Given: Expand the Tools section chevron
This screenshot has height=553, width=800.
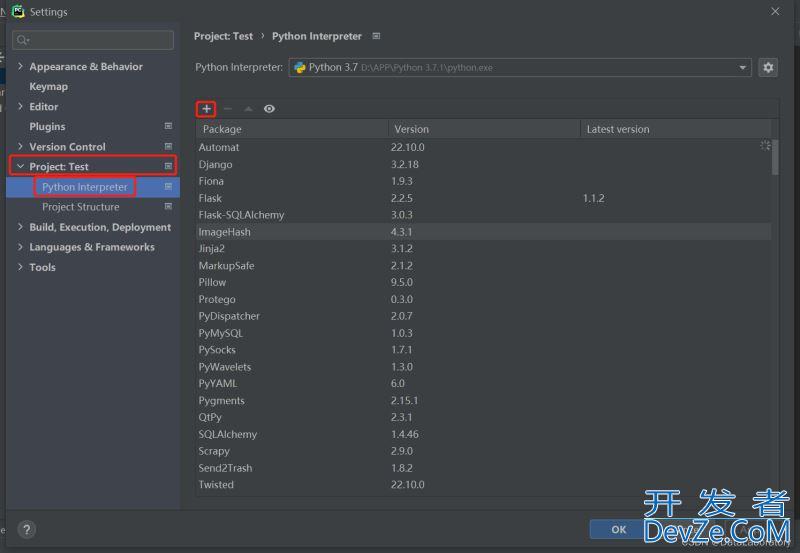Looking at the screenshot, I should pos(20,267).
